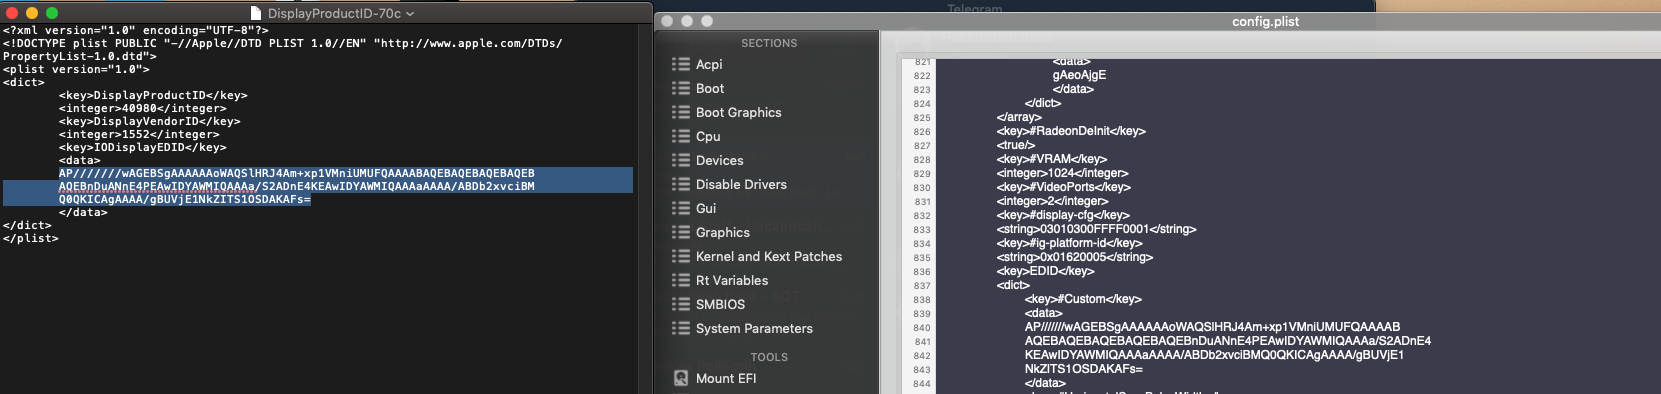
Task: Click the EDID key line in config.plist
Action: point(1045,271)
